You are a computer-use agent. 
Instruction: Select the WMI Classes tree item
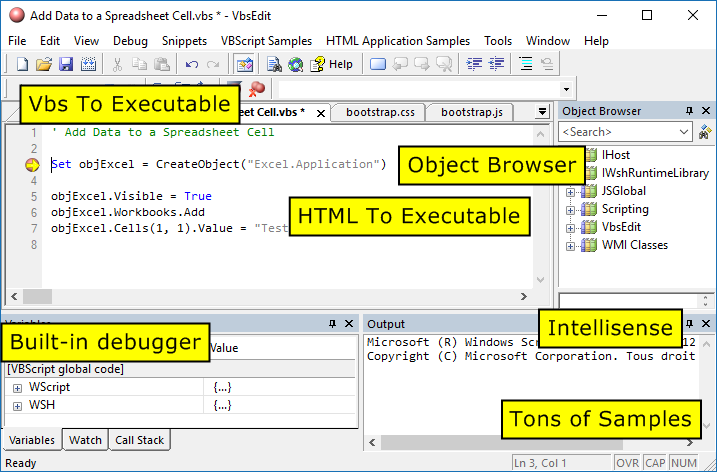[x=634, y=245]
